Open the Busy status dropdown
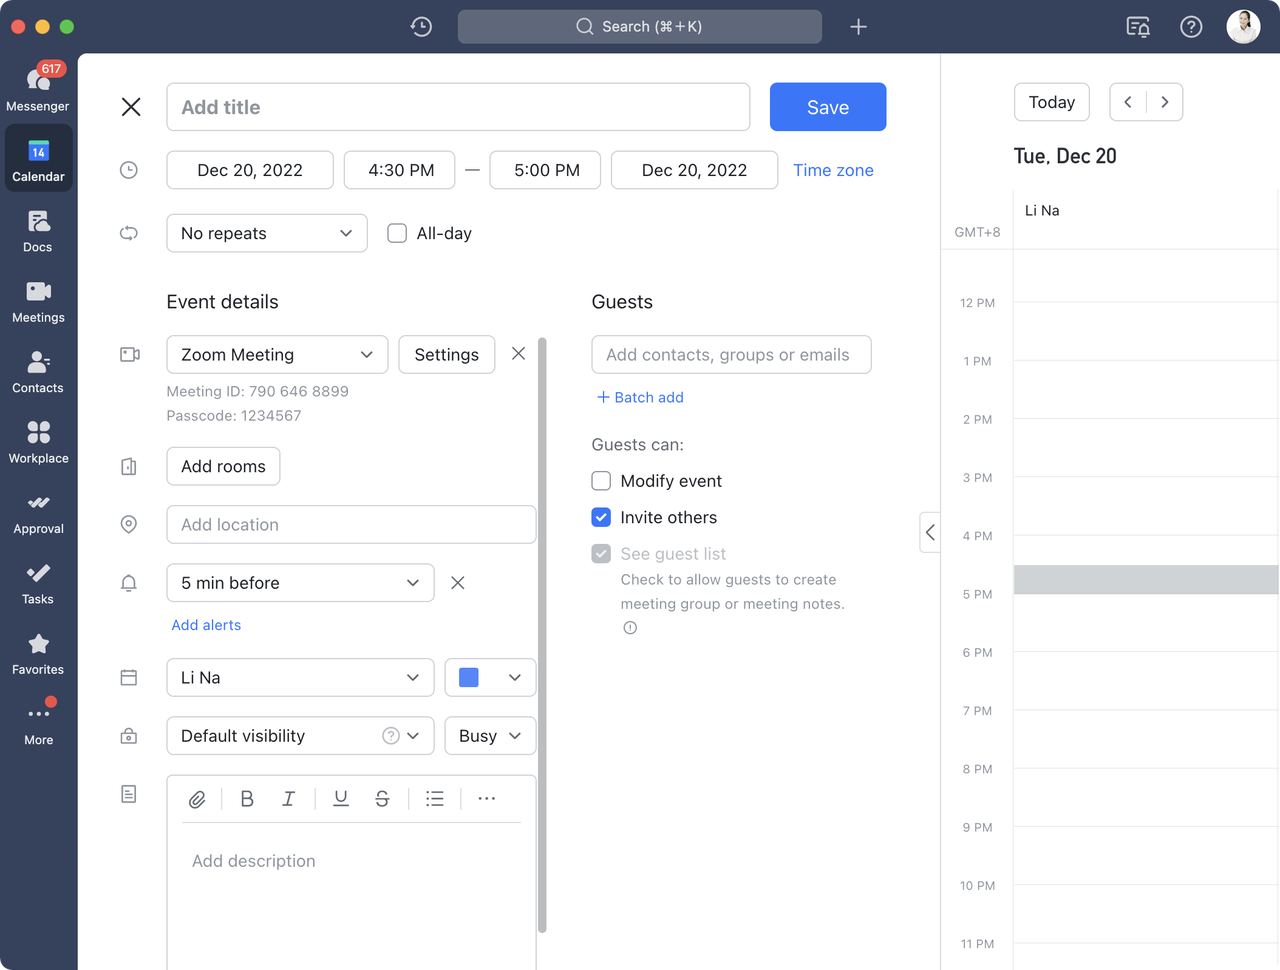 pyautogui.click(x=490, y=736)
